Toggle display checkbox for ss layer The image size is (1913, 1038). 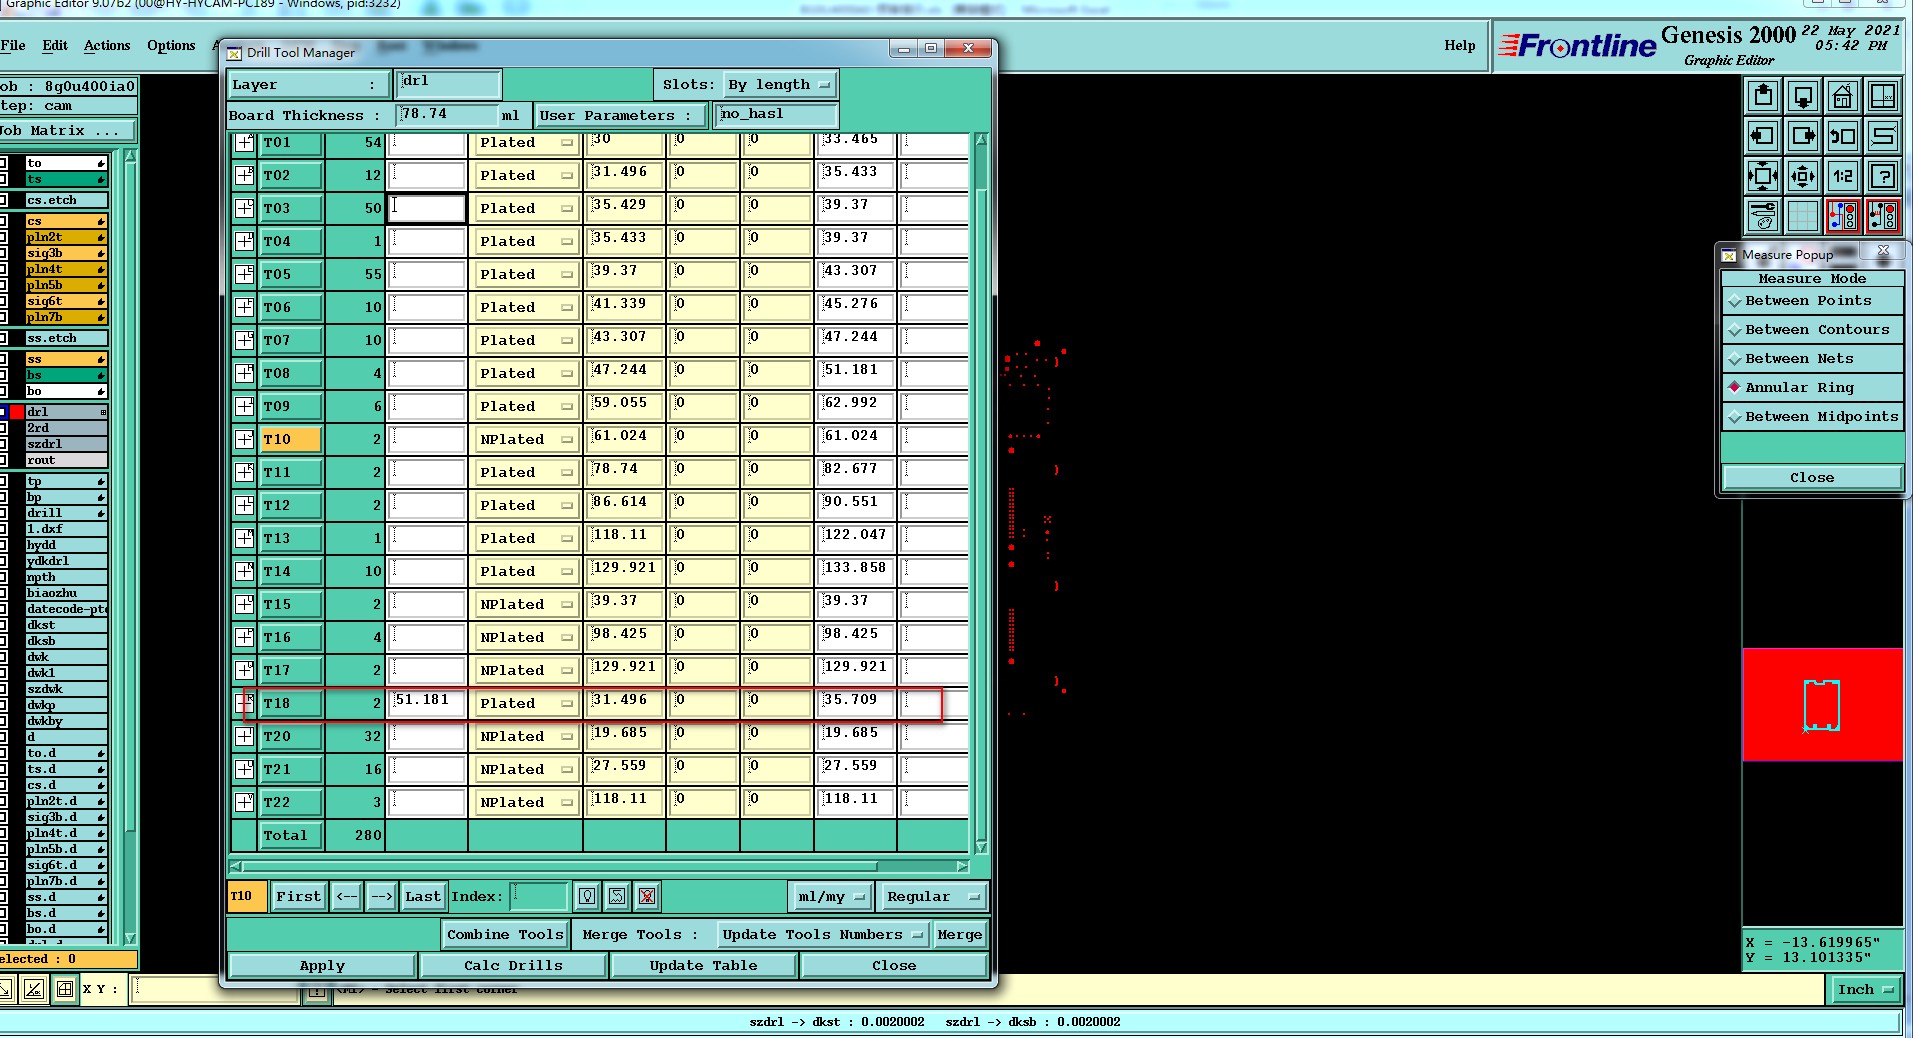point(3,359)
